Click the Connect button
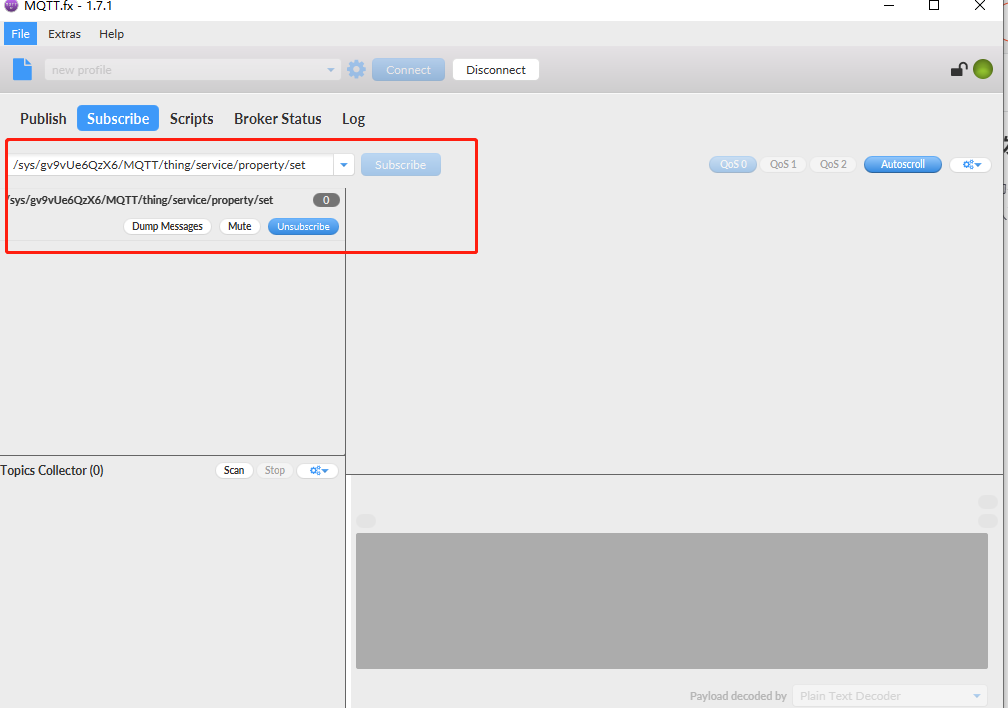 pyautogui.click(x=408, y=69)
